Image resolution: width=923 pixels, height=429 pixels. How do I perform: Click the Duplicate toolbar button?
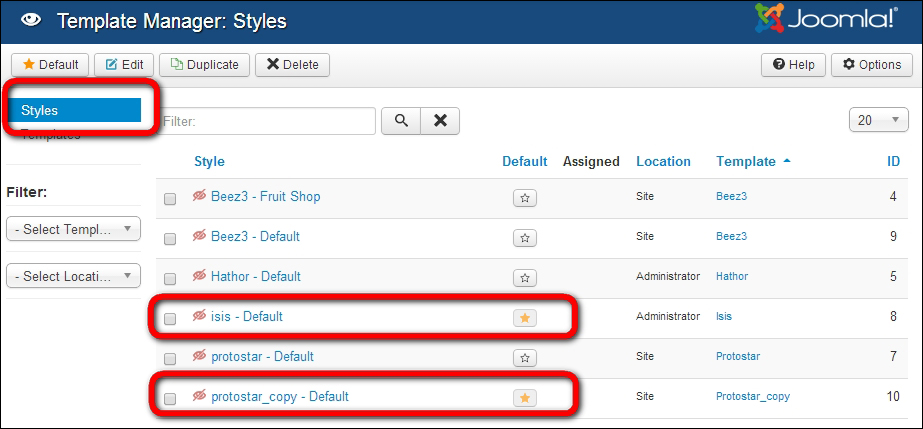point(204,65)
